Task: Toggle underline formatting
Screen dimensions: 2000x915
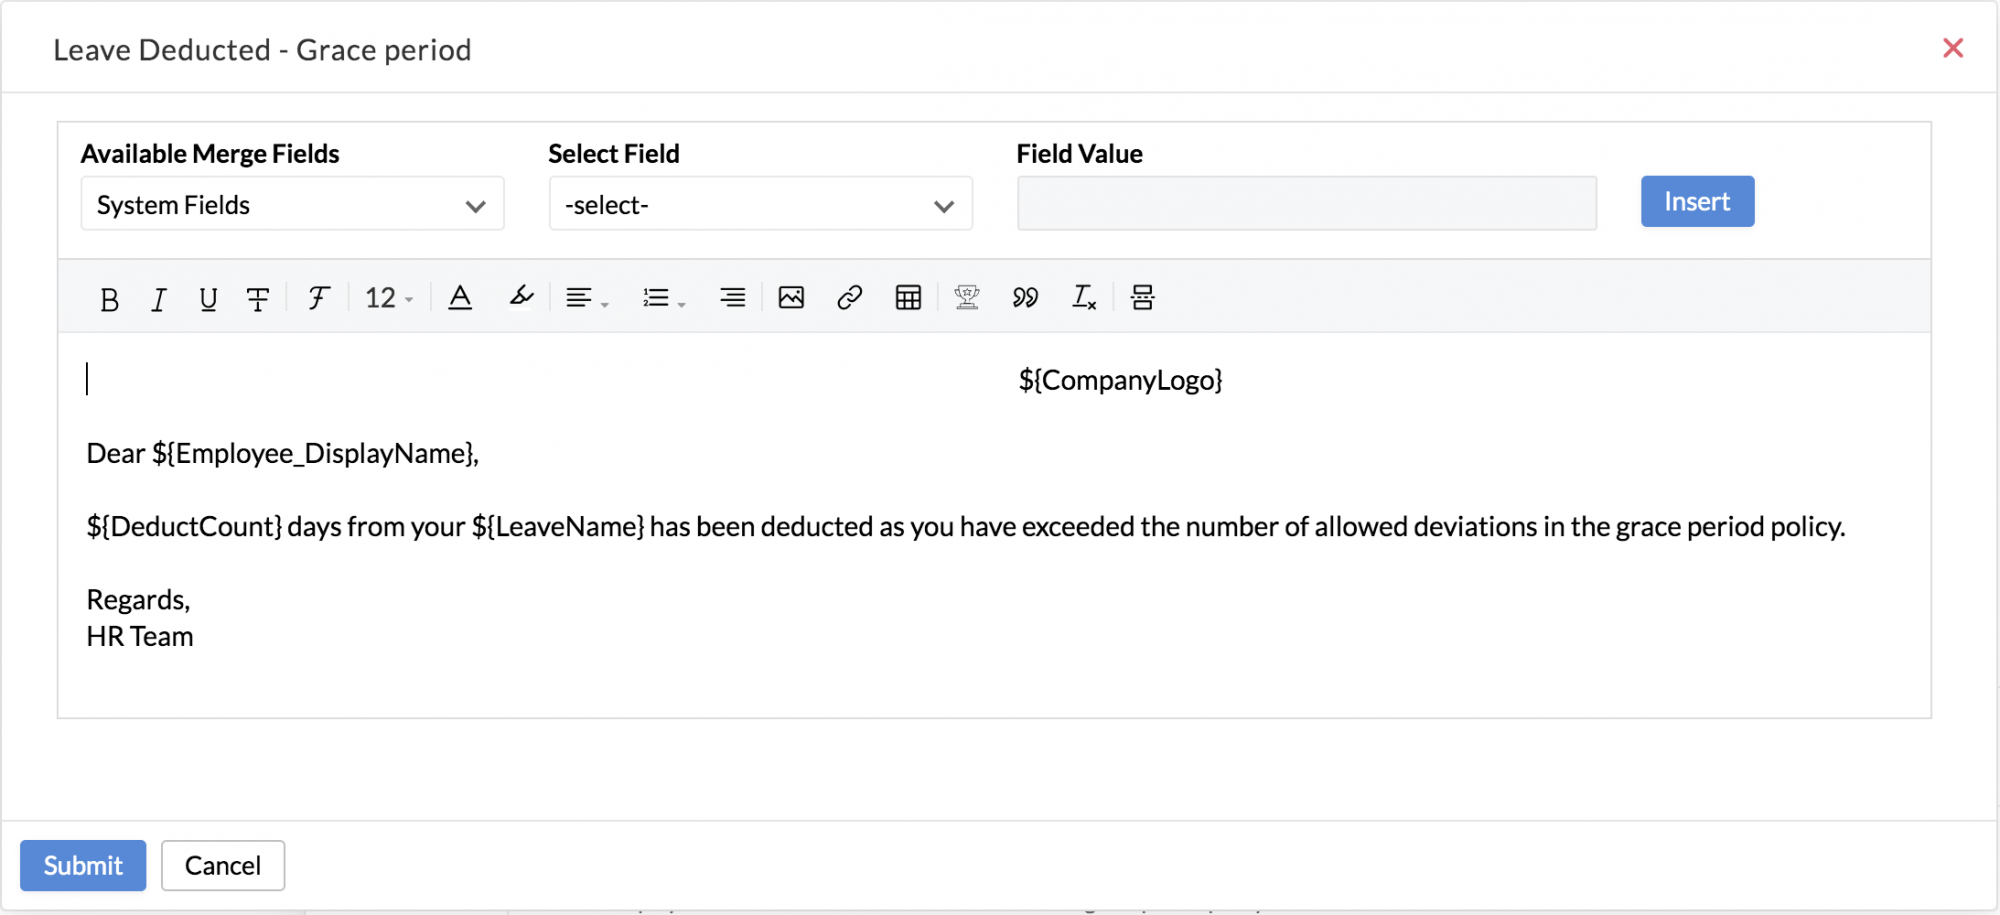Action: tap(207, 297)
